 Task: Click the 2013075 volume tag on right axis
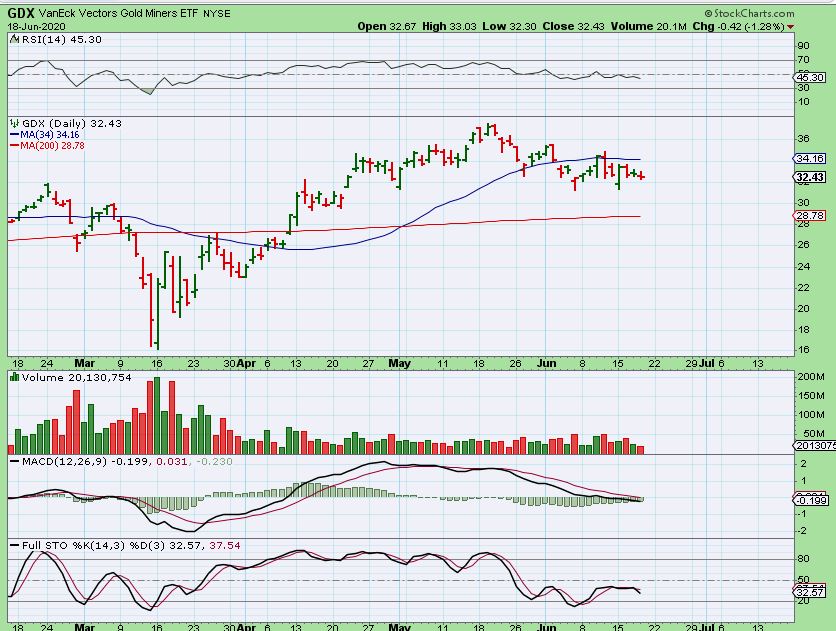click(815, 446)
